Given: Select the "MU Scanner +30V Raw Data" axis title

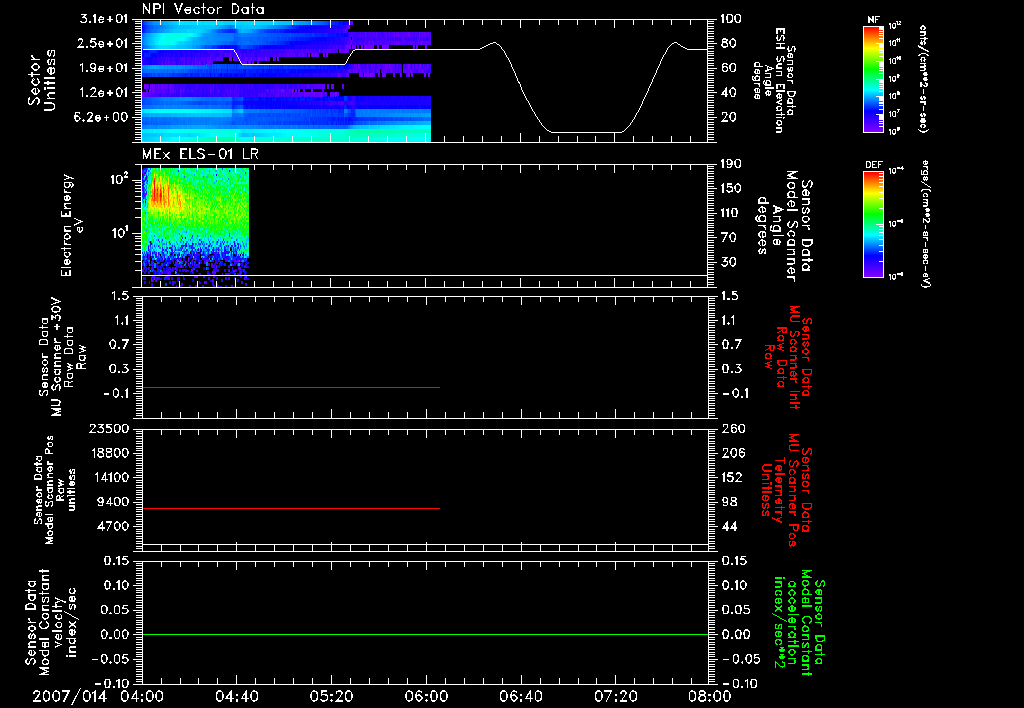Looking at the screenshot, I should coord(62,357).
